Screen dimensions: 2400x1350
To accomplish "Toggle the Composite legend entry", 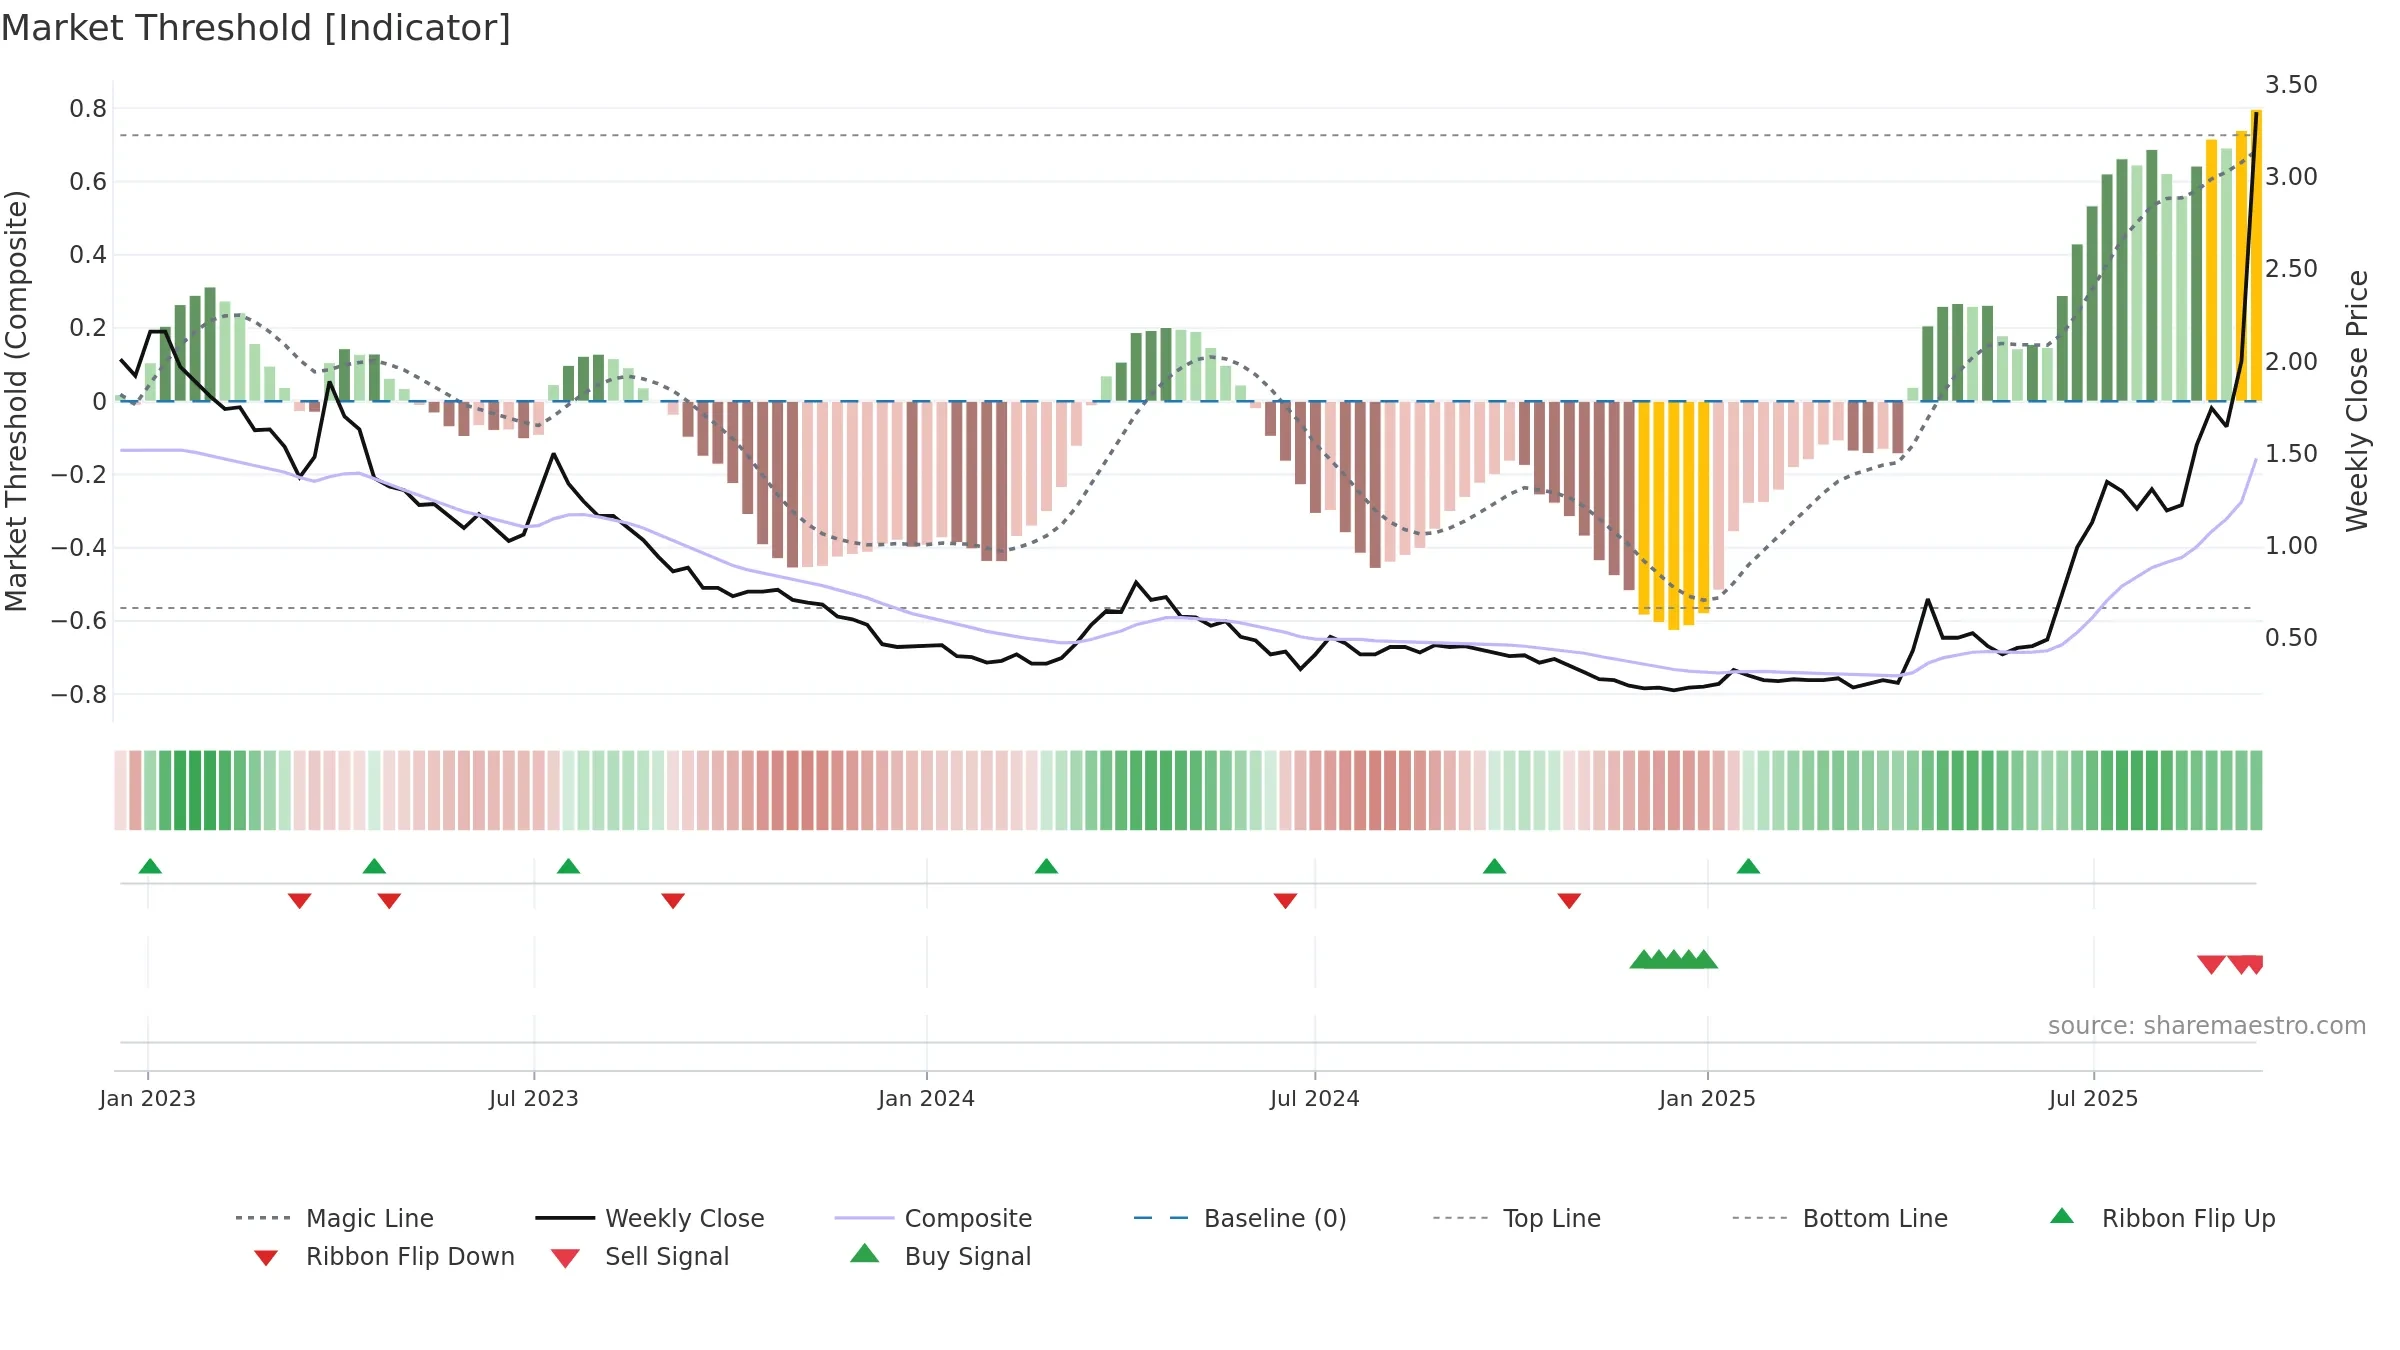I will pos(933,1218).
